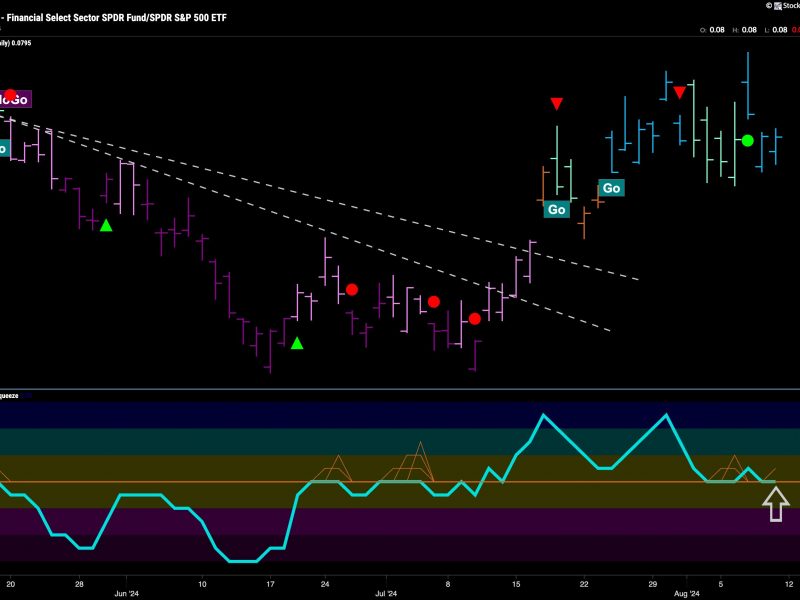The width and height of the screenshot is (800, 600).
Task: Click the green up triangle after June 17 low
Action: click(x=297, y=343)
